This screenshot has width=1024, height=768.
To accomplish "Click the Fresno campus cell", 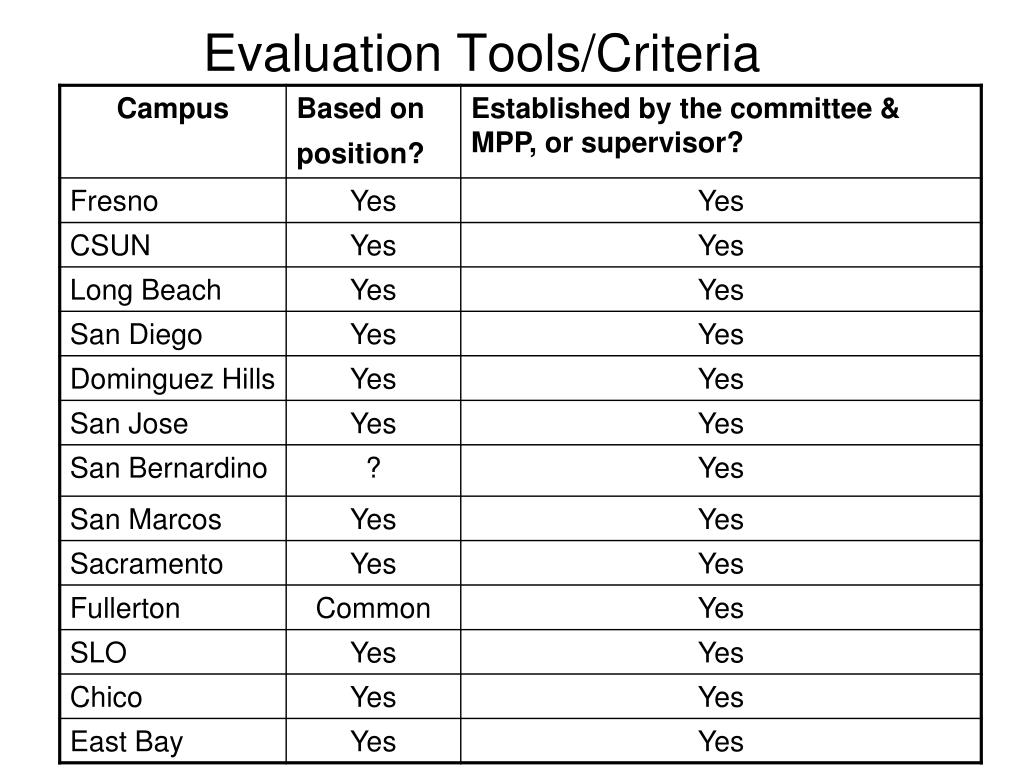I will coord(114,201).
